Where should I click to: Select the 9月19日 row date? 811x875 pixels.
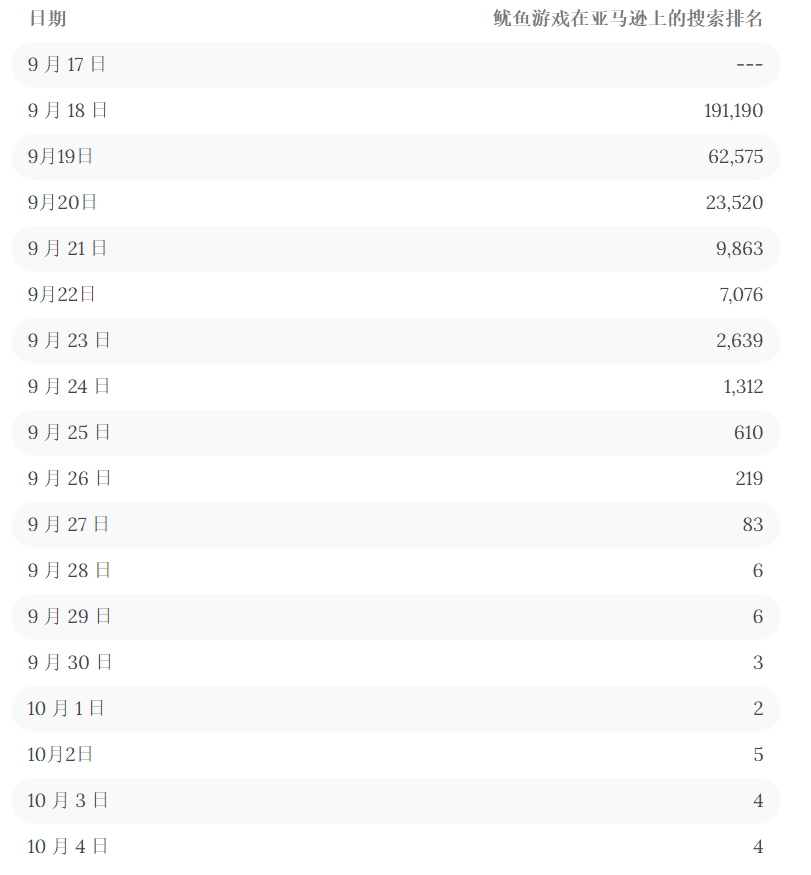coord(61,157)
